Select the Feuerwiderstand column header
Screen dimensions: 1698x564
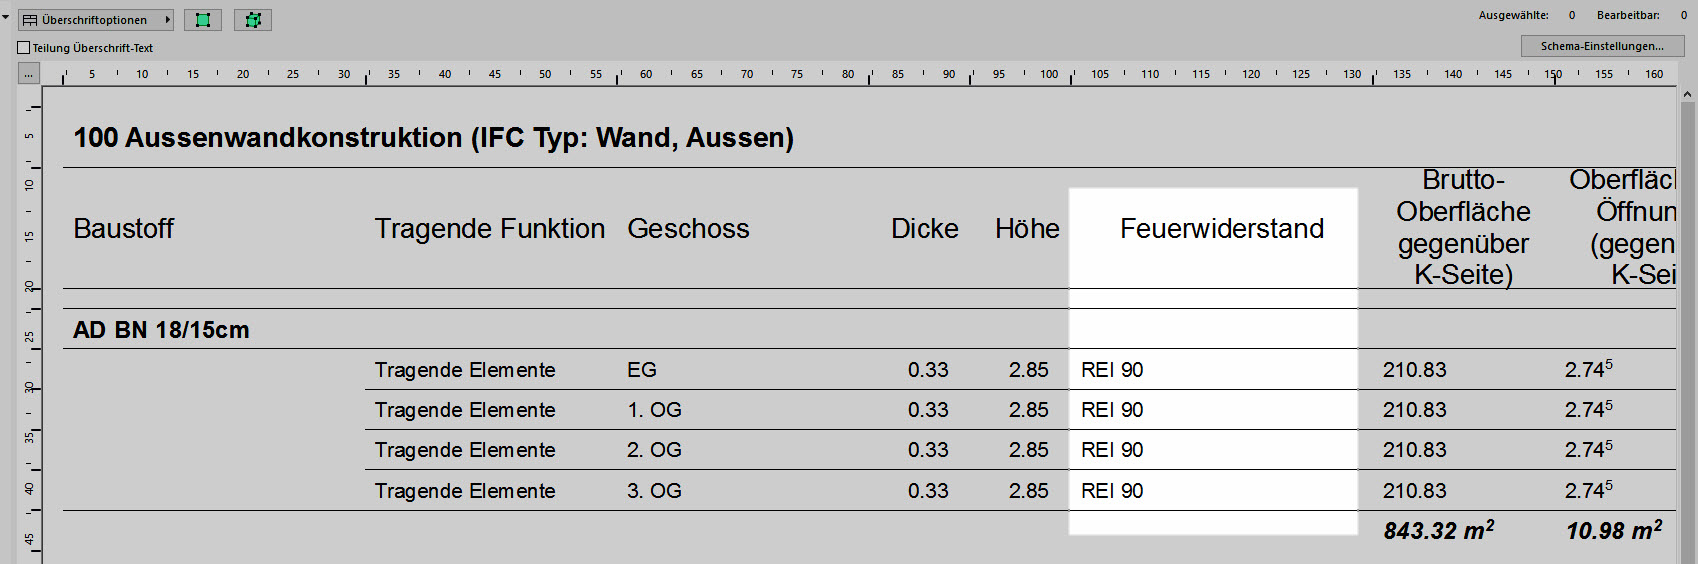tap(1221, 229)
